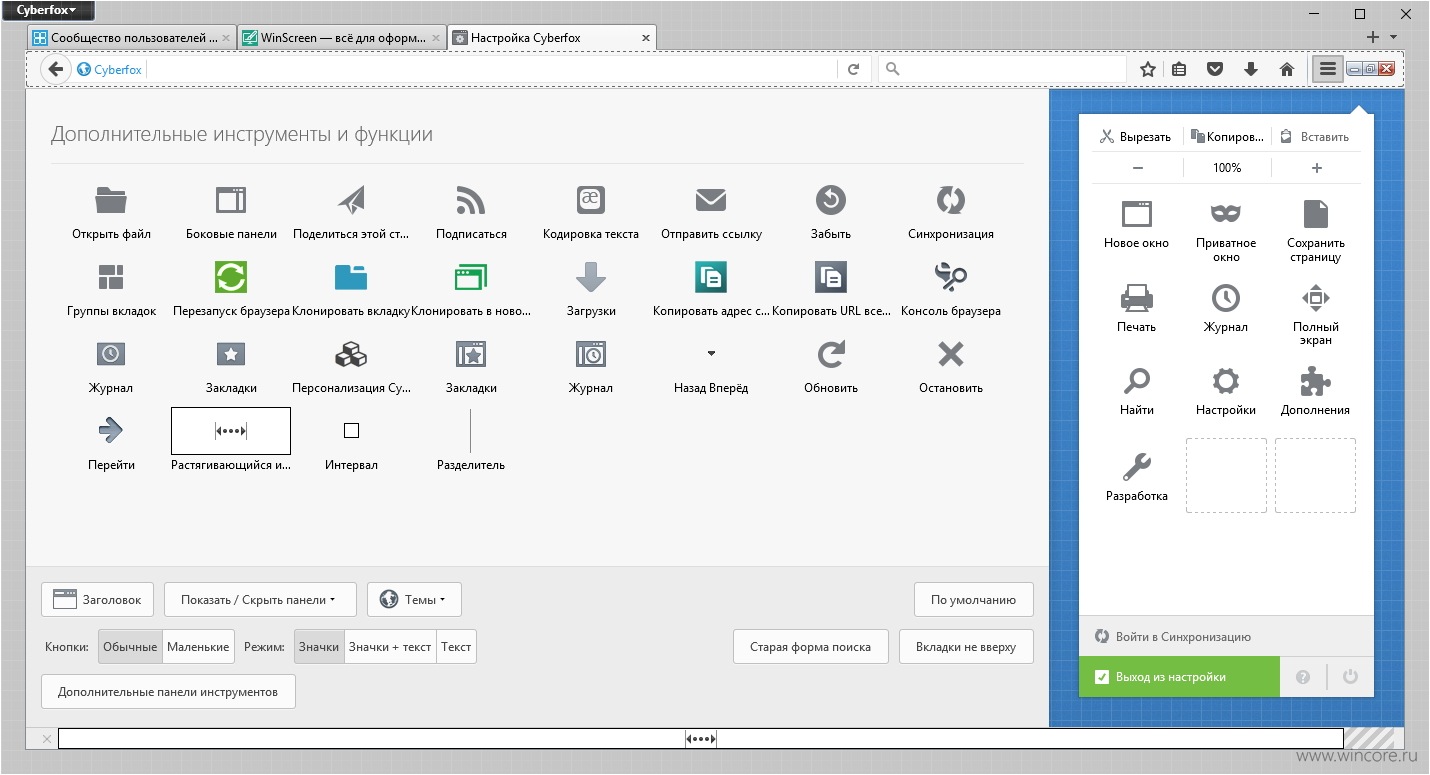Select the Настройка Cyberfox tab
The width and height of the screenshot is (1430, 775).
[x=552, y=38]
